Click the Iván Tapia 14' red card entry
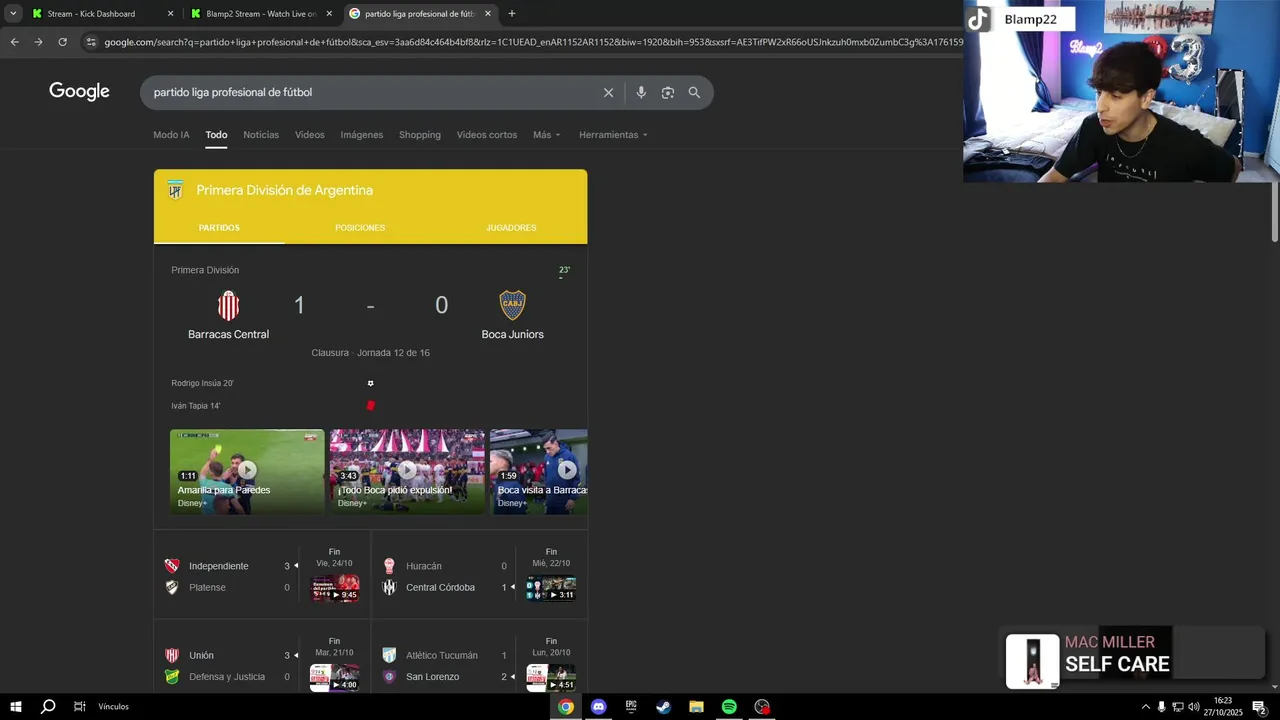 pos(196,406)
